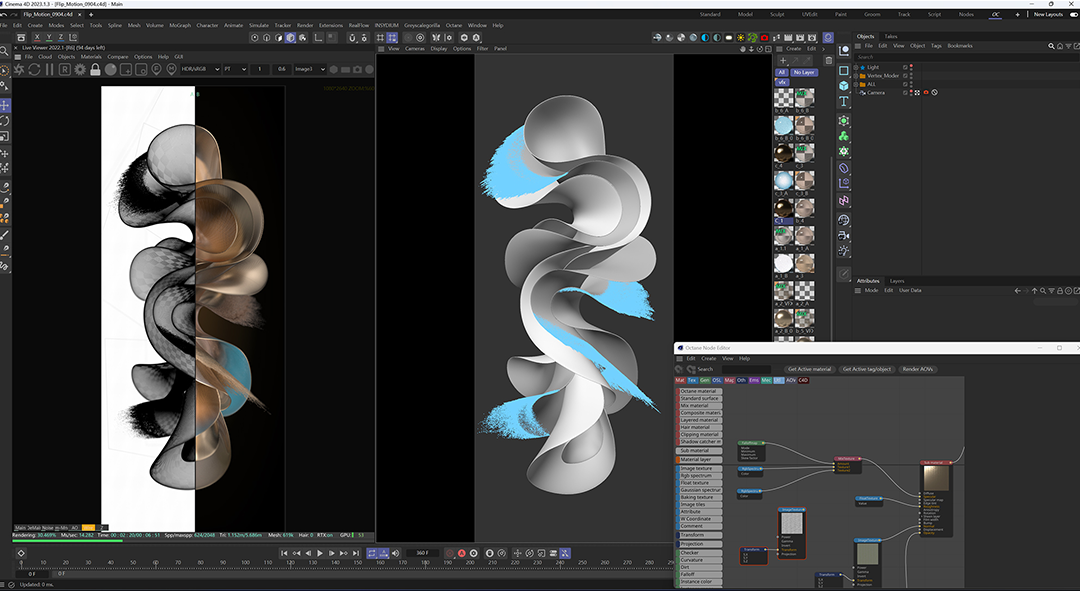Select the Move tool in left toolbar
The height and width of the screenshot is (591, 1080).
tap(5, 105)
